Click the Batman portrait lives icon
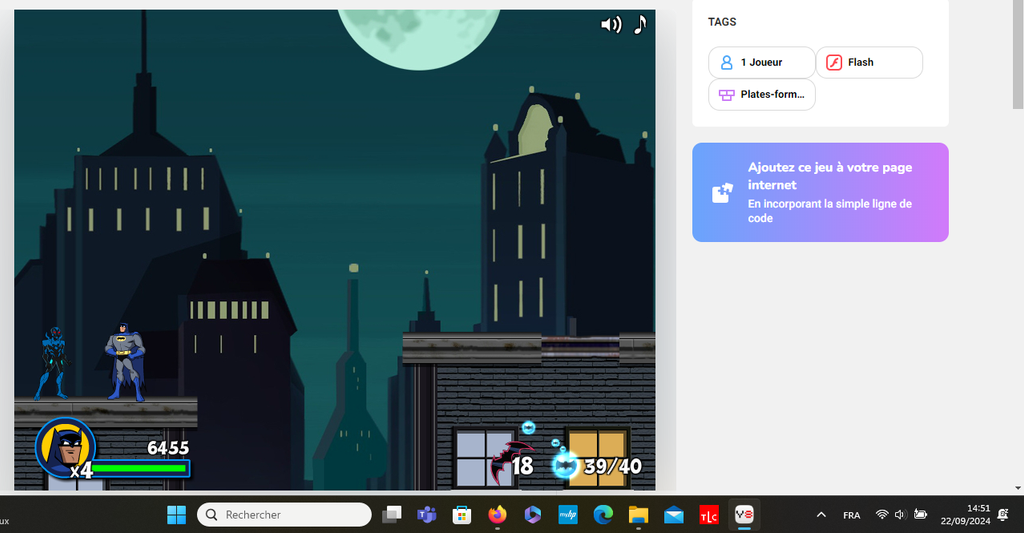This screenshot has width=1024, height=533. (x=64, y=446)
